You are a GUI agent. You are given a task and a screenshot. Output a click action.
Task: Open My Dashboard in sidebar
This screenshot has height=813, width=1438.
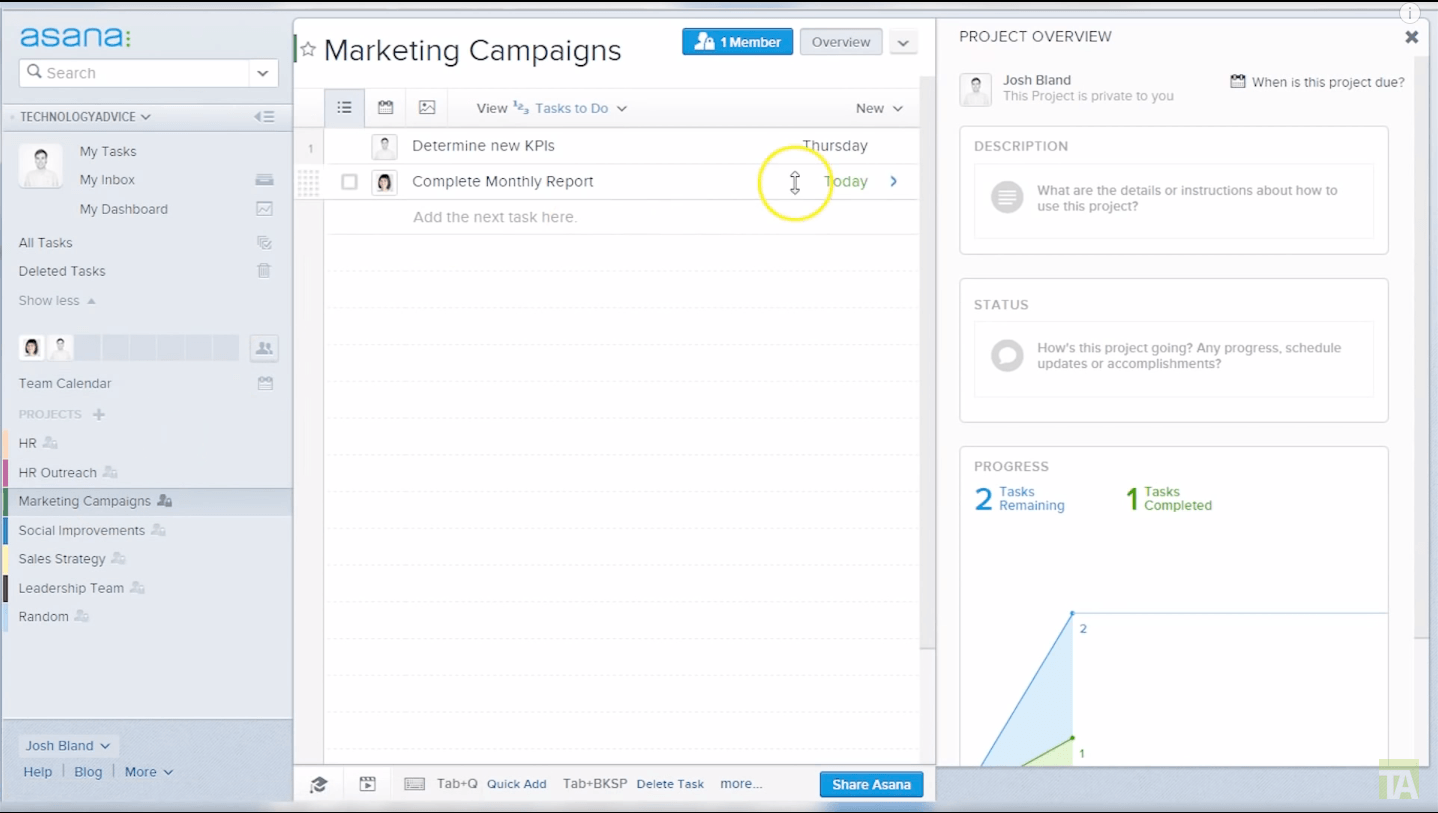124,209
